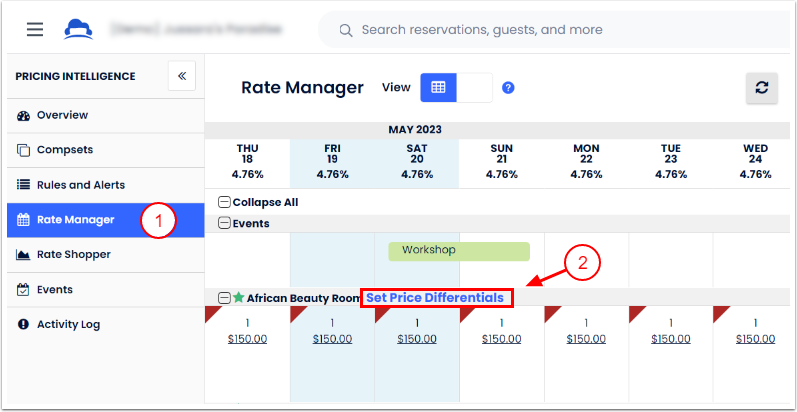Viewport: 797px width, 412px height.
Task: Open the hamburger main menu
Action: (x=35, y=29)
